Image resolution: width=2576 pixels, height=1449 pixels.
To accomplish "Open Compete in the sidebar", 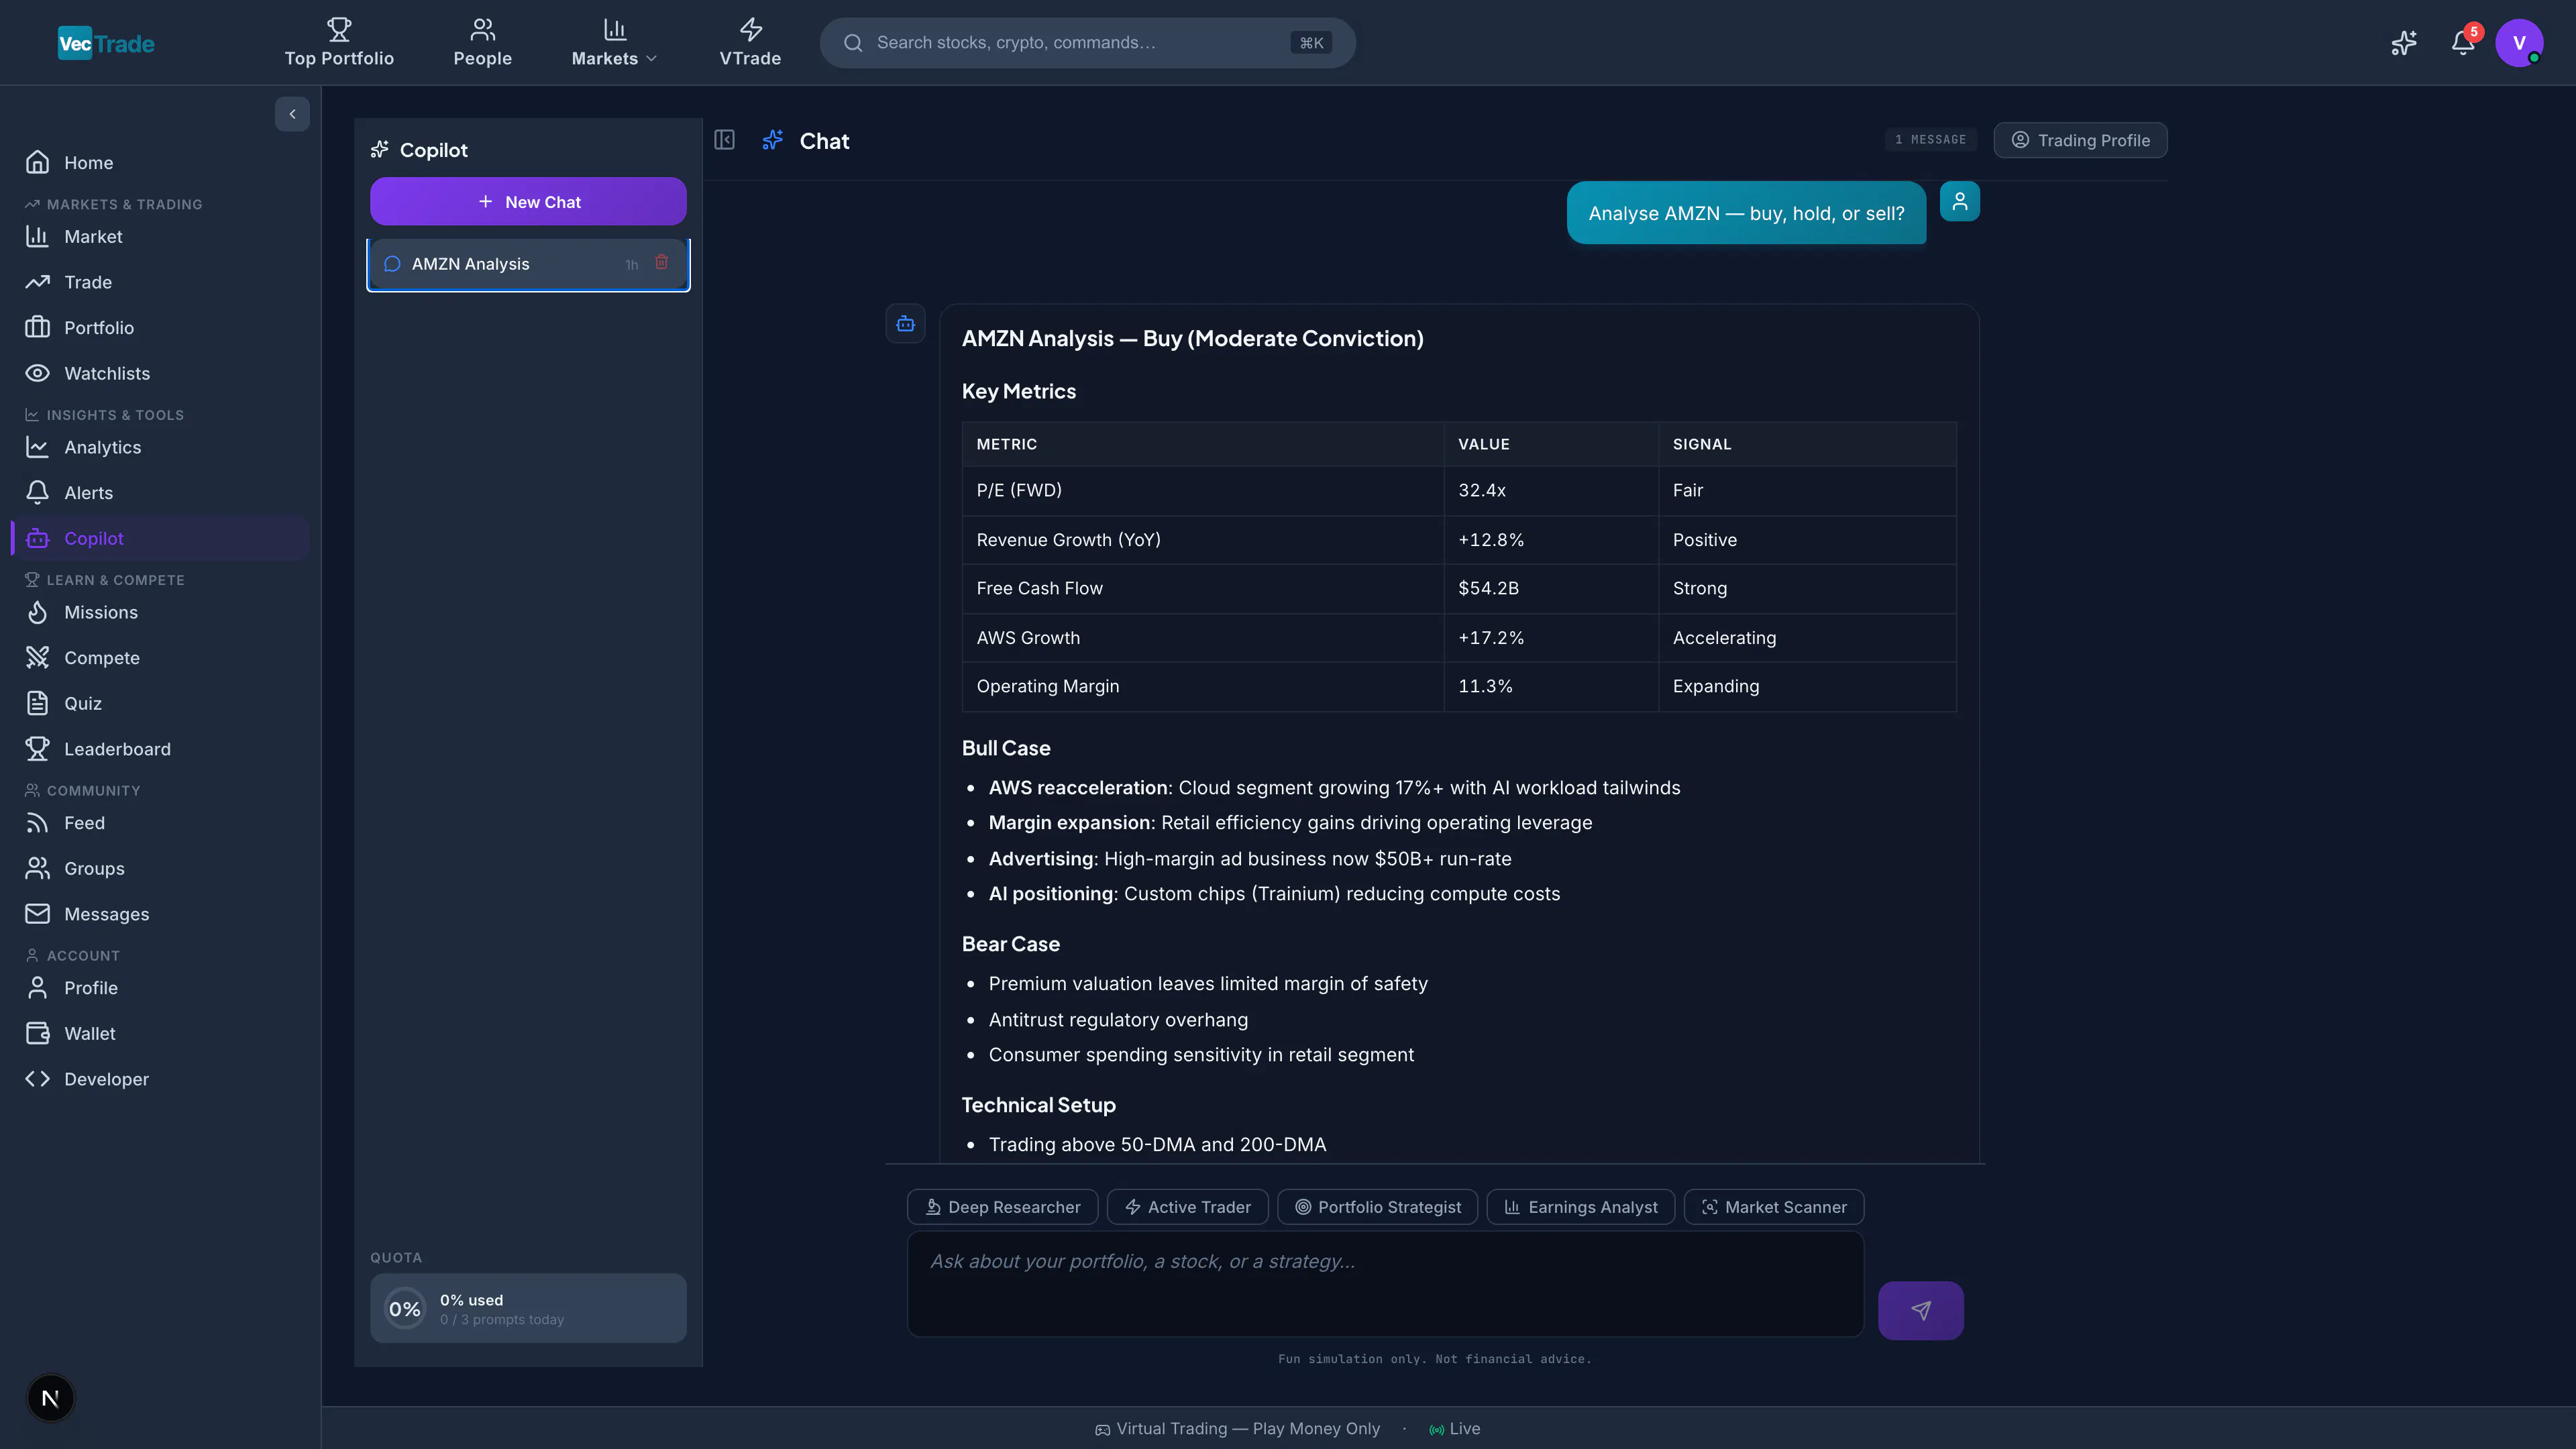I will pyautogui.click(x=160, y=657).
